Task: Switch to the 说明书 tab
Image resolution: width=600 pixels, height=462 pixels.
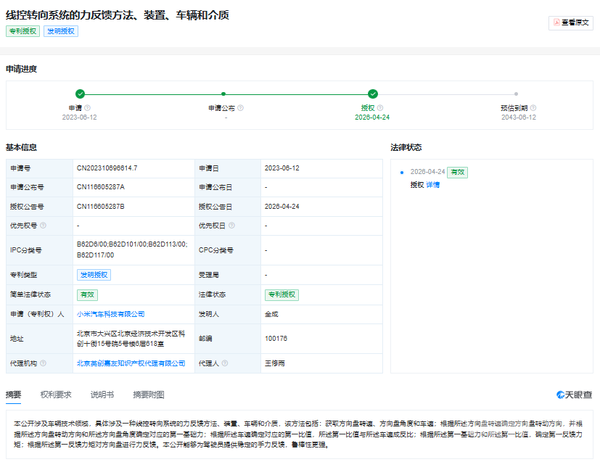Action: pos(102,395)
